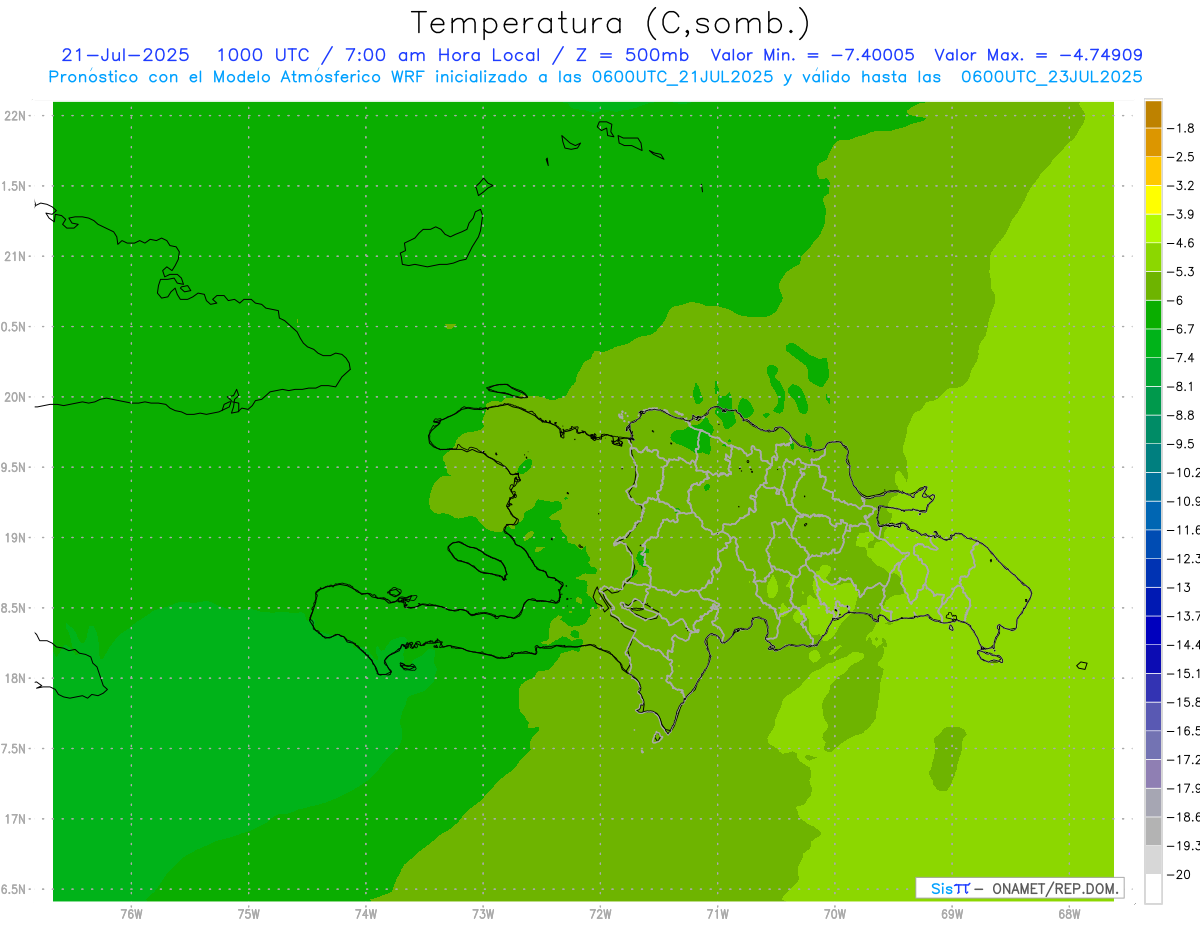Select the blue legend swatch between -11.6 and -12.3
Image resolution: width=1200 pixels, height=927 pixels.
(x=1153, y=544)
